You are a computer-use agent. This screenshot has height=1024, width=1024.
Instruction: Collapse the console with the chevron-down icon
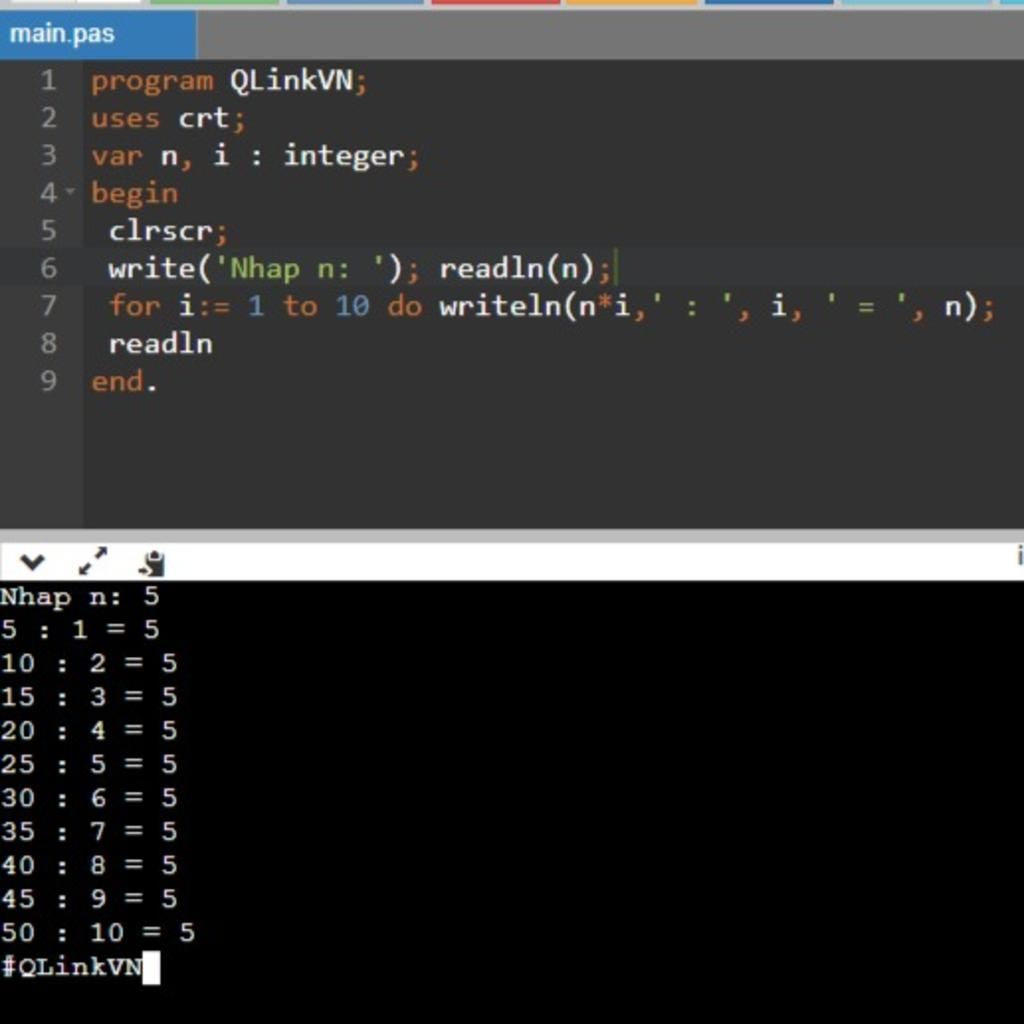point(32,561)
